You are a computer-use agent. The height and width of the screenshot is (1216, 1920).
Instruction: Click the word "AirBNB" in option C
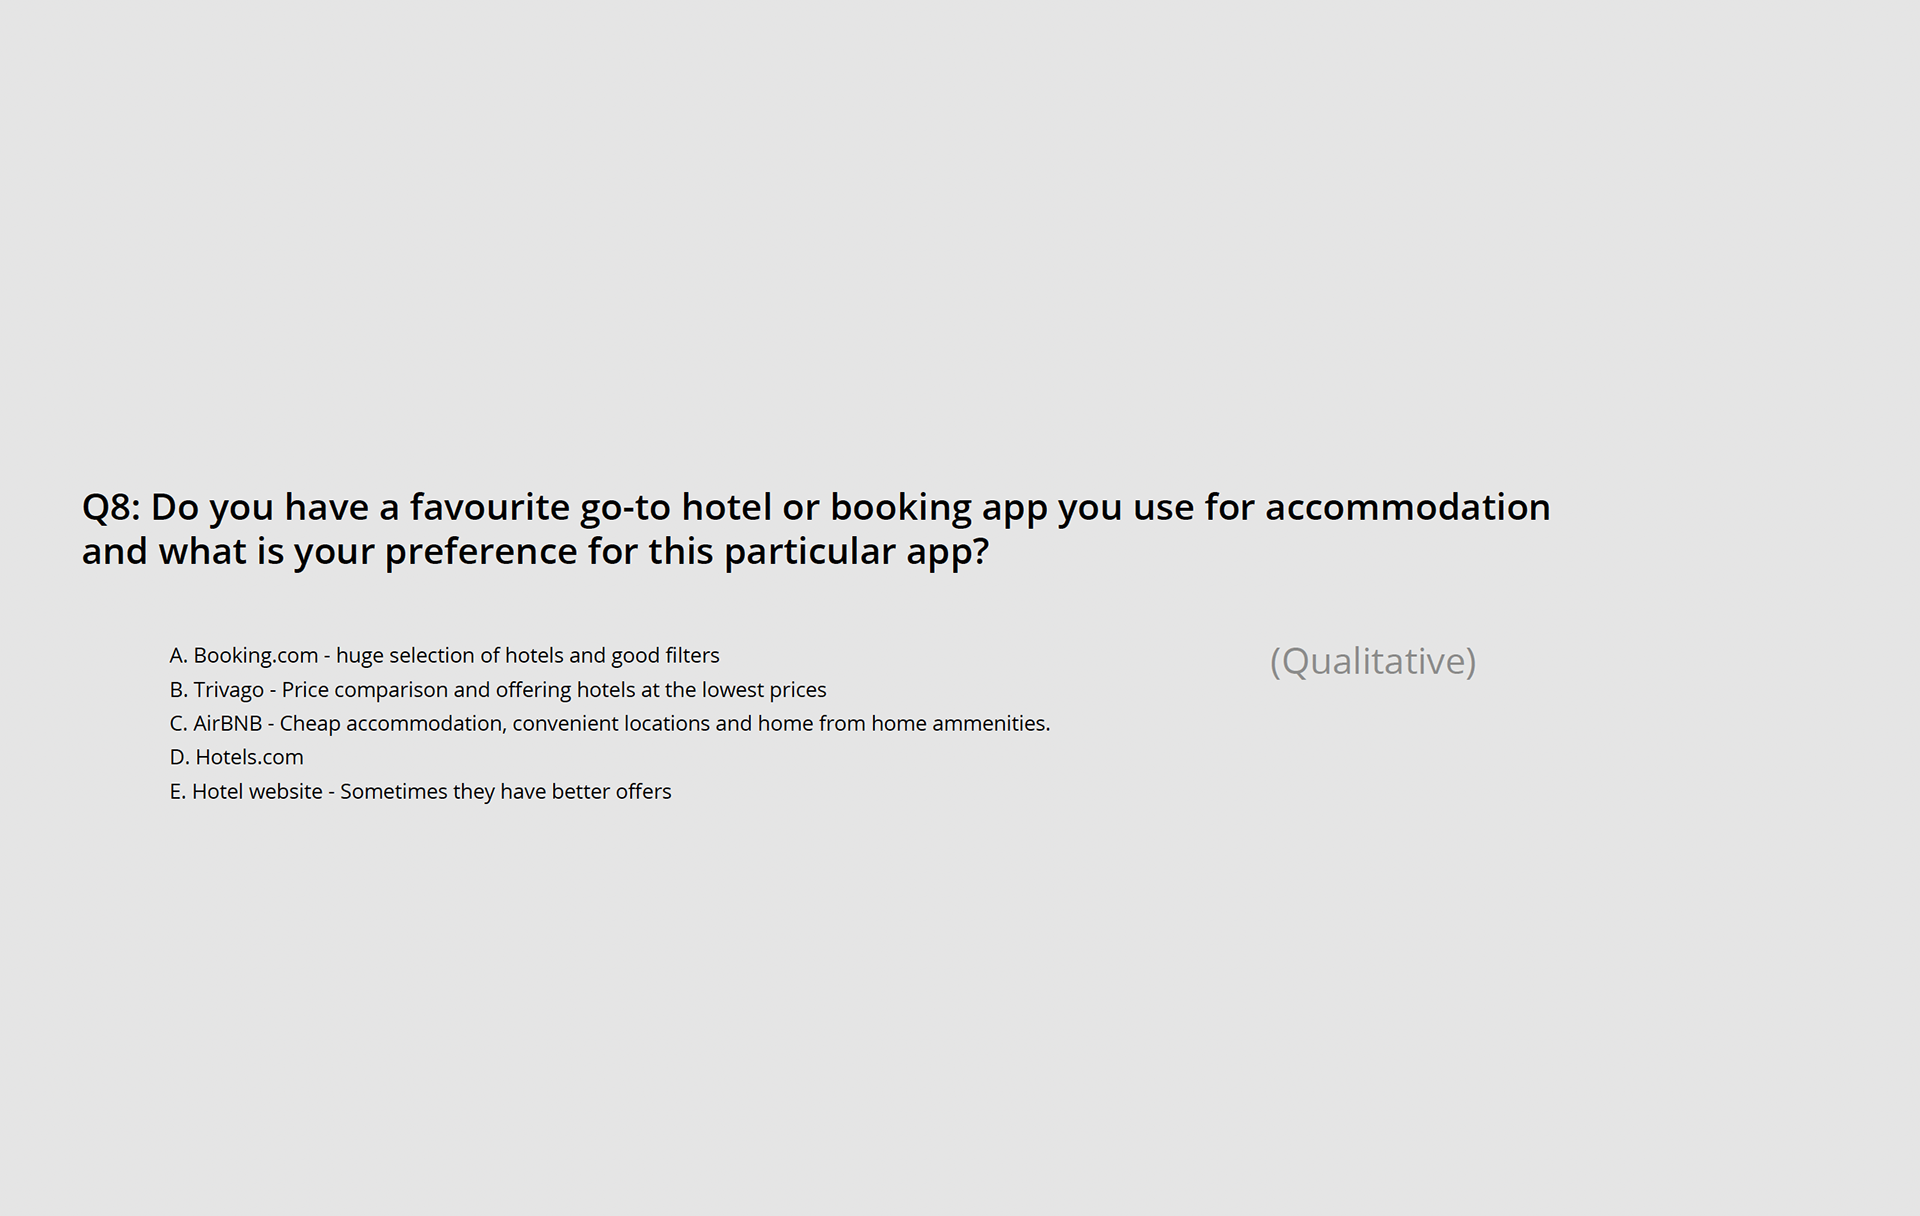(227, 724)
